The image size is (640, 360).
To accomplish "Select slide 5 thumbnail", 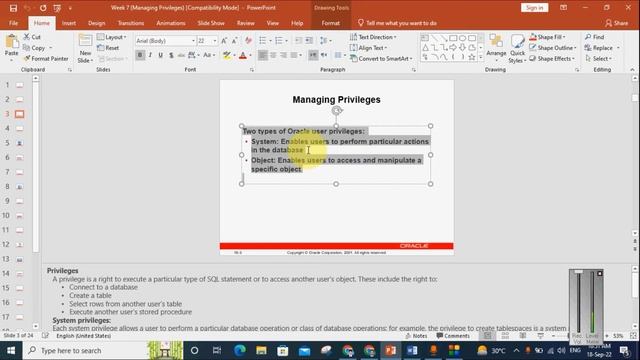I will pyautogui.click(x=20, y=143).
